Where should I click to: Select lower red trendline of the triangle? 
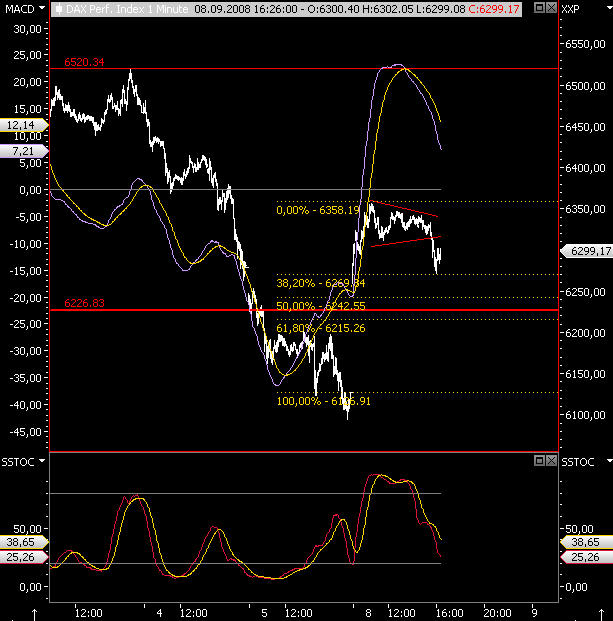[406, 242]
